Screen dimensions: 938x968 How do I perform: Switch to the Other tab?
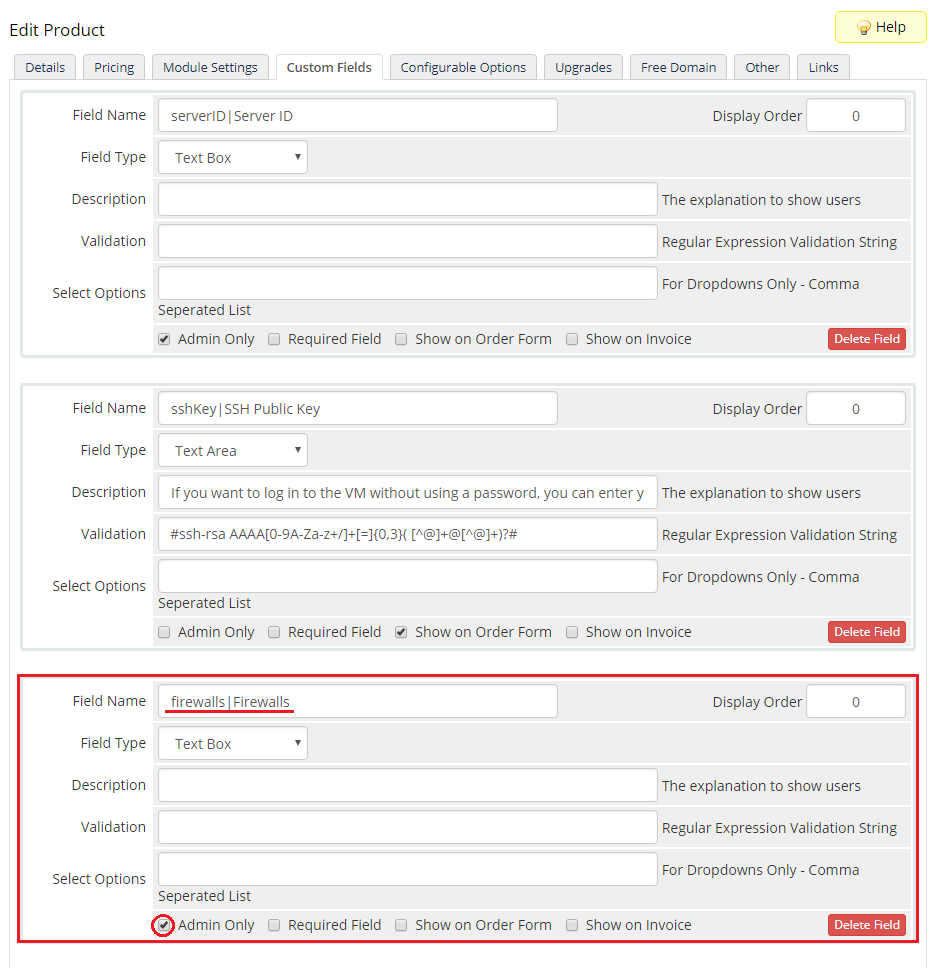762,67
